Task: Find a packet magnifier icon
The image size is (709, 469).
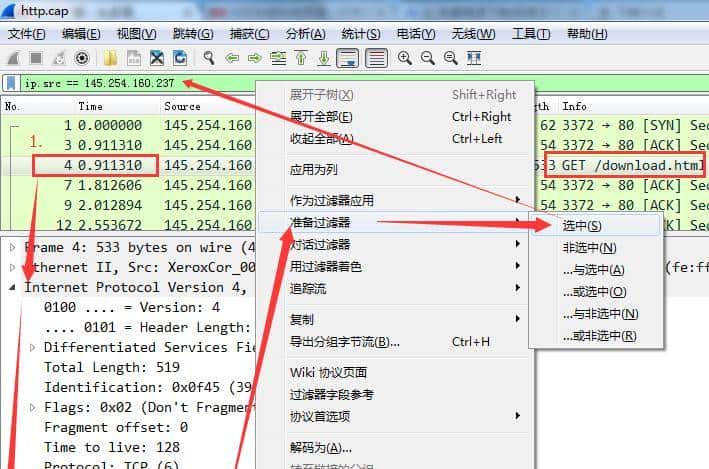Action: click(x=208, y=58)
